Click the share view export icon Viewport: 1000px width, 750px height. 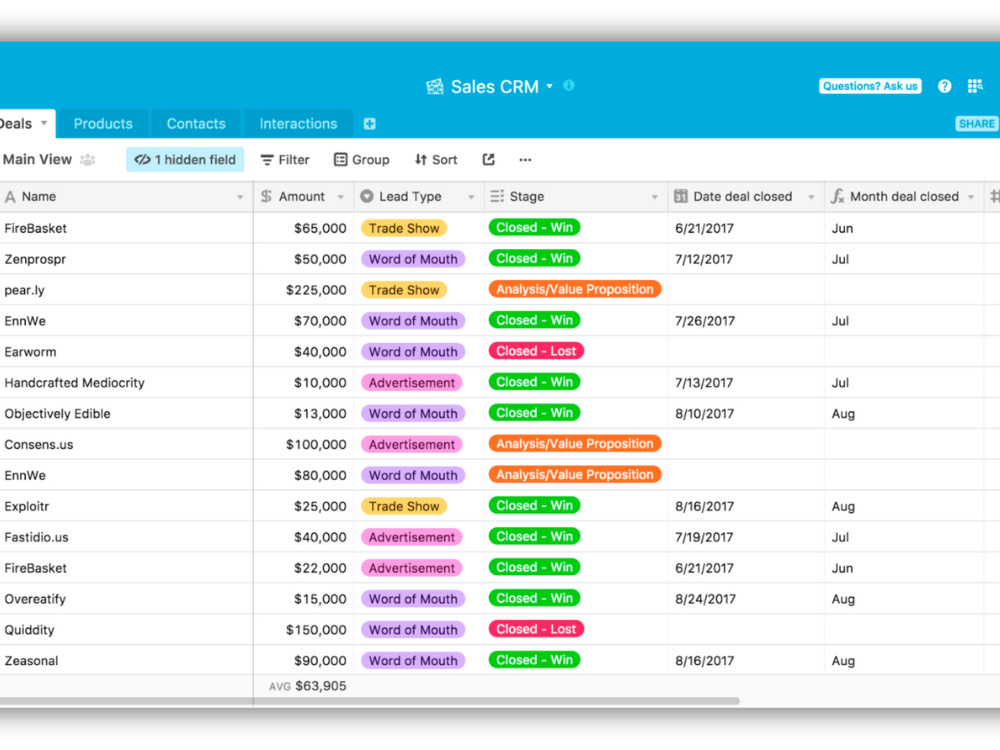489,159
